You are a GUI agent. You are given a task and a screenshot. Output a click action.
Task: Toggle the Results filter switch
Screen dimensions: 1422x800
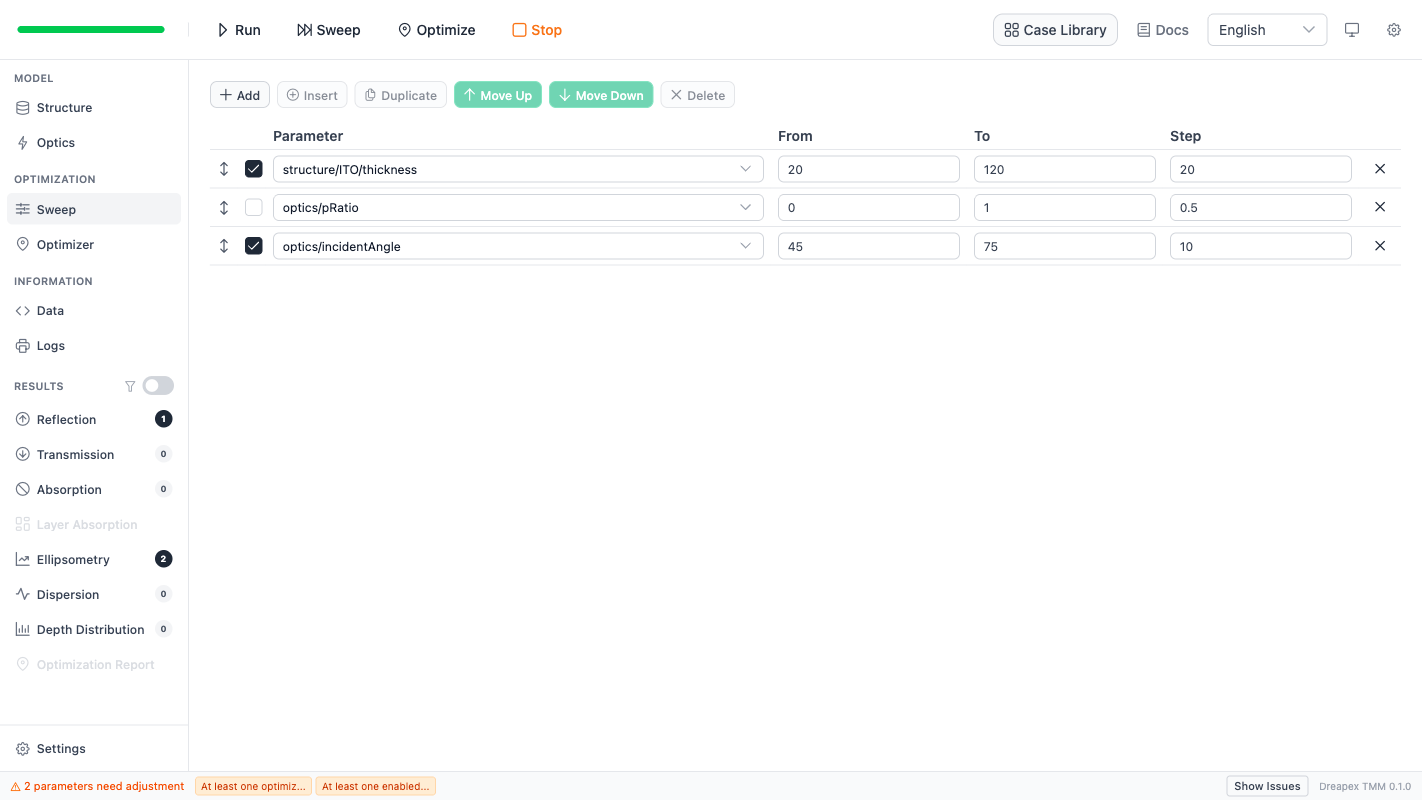[x=158, y=386]
